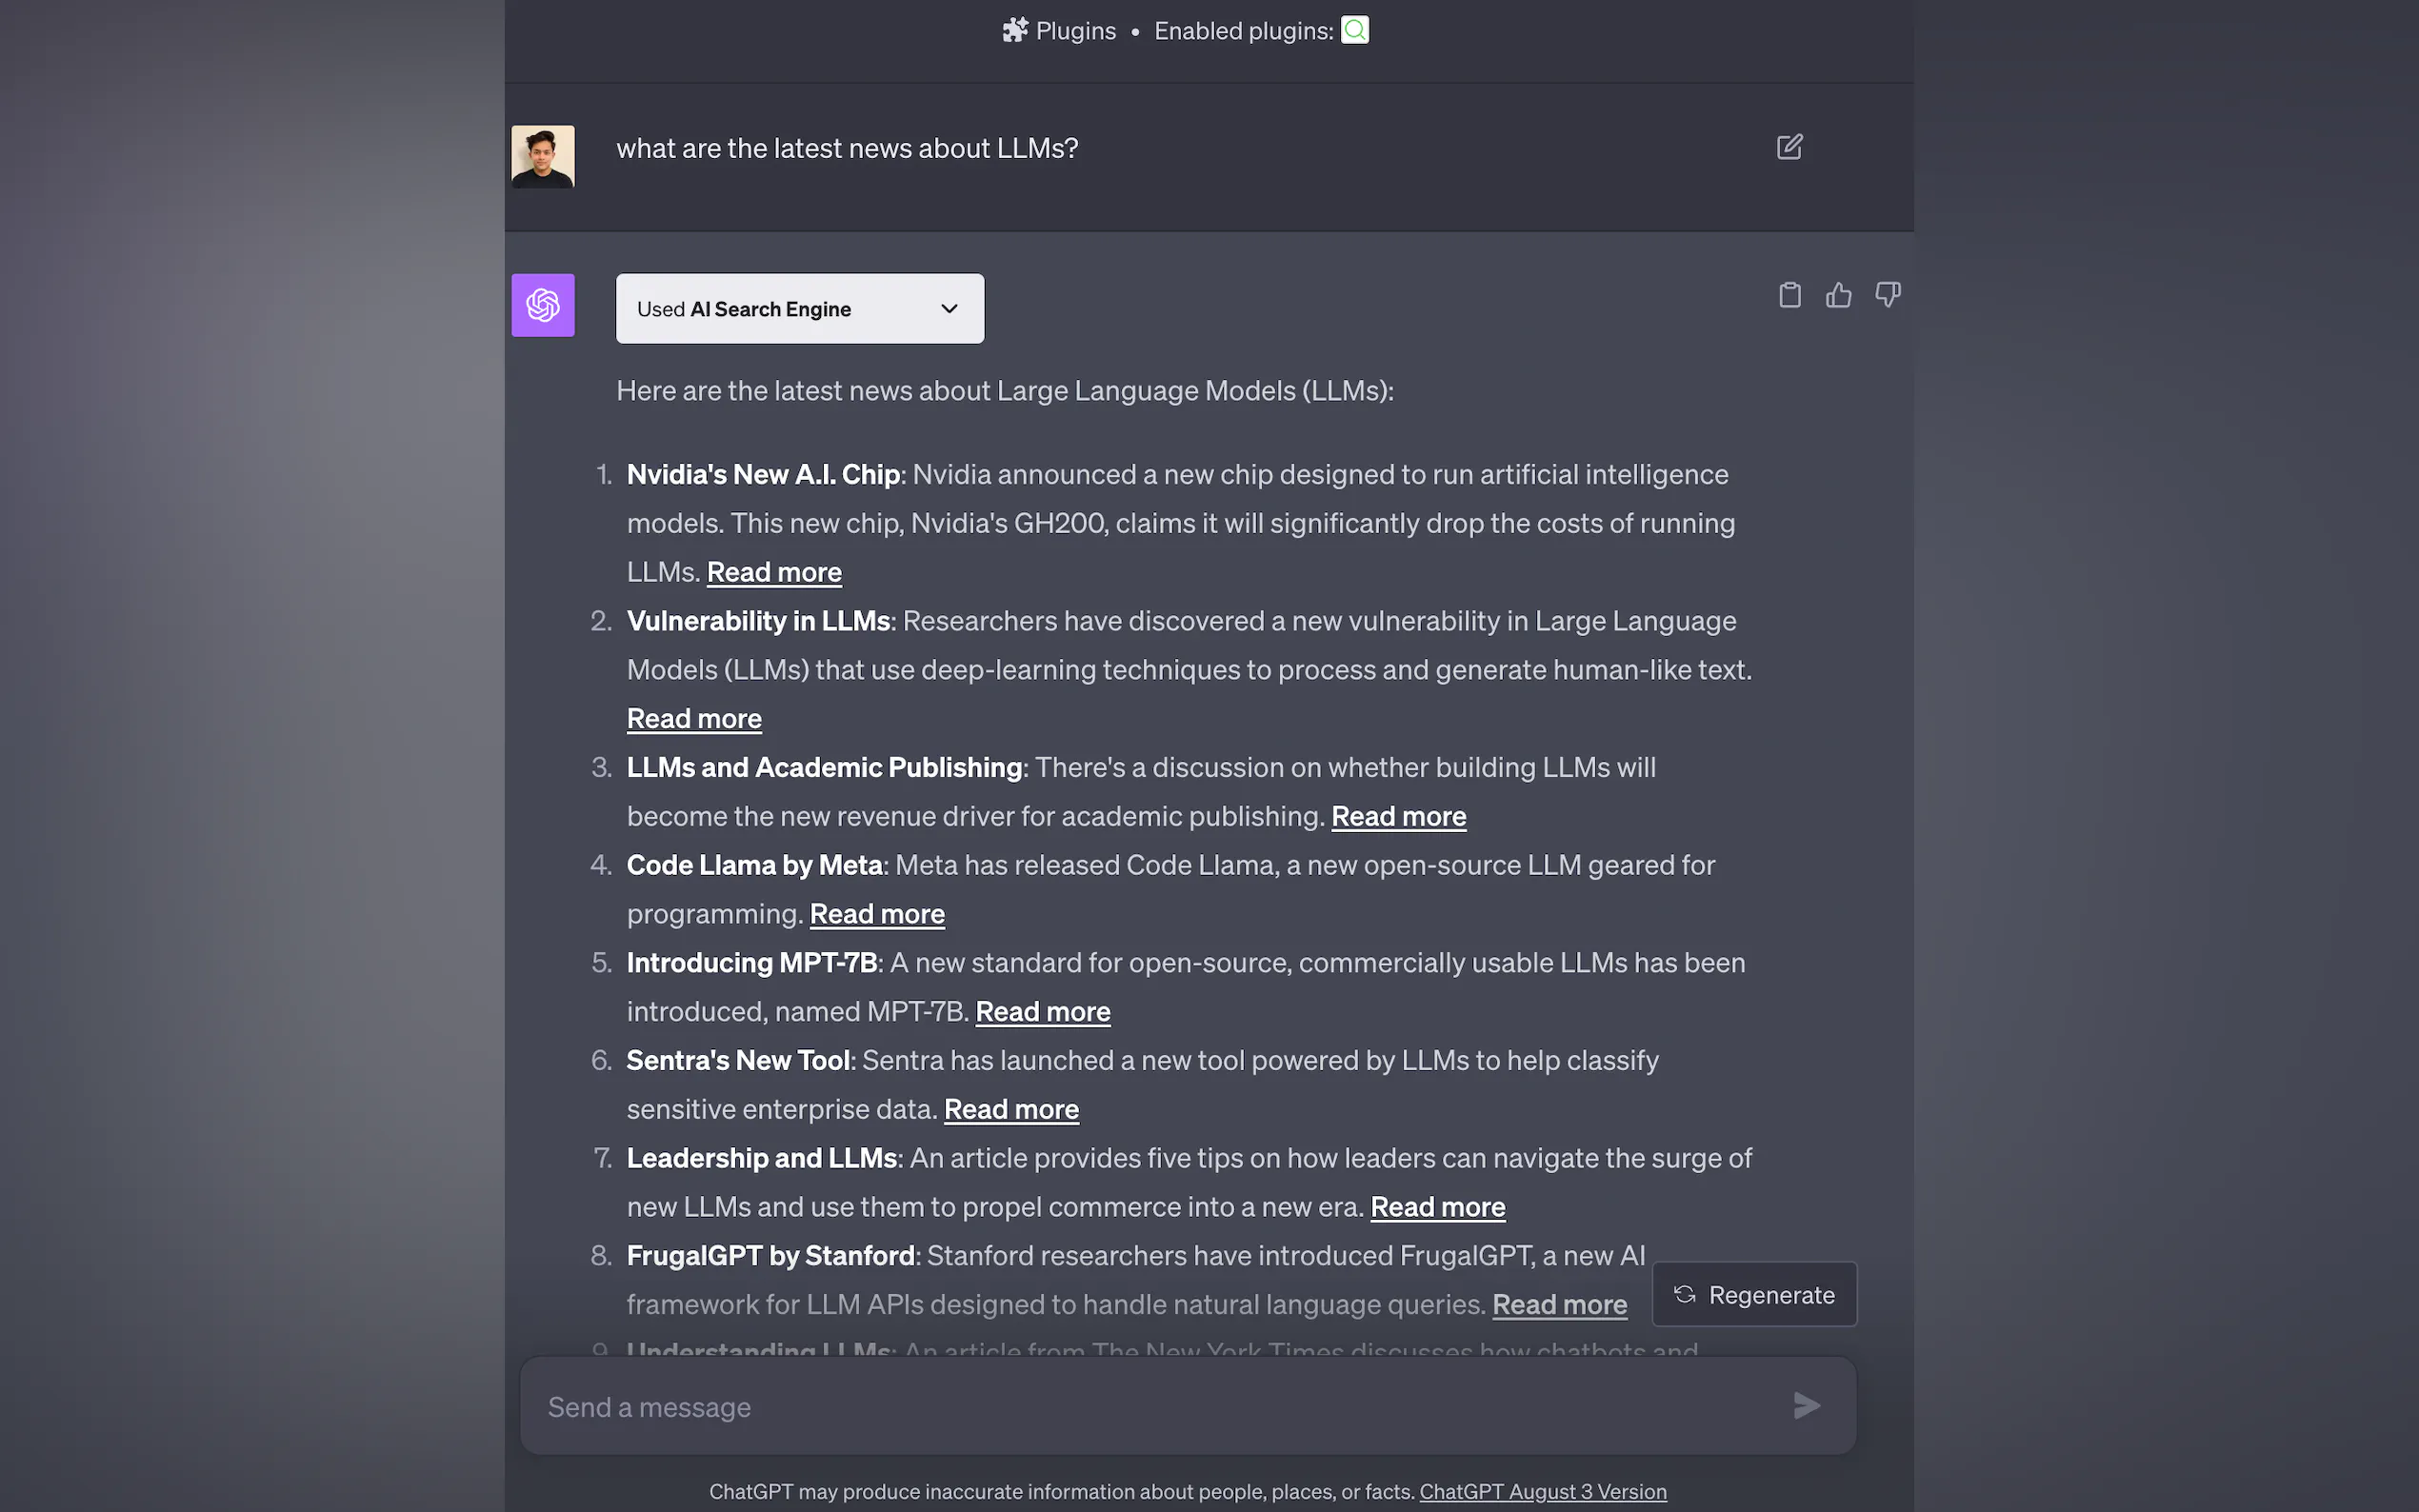This screenshot has height=1512, width=2419.
Task: Click the thumbs up icon
Action: click(x=1838, y=295)
